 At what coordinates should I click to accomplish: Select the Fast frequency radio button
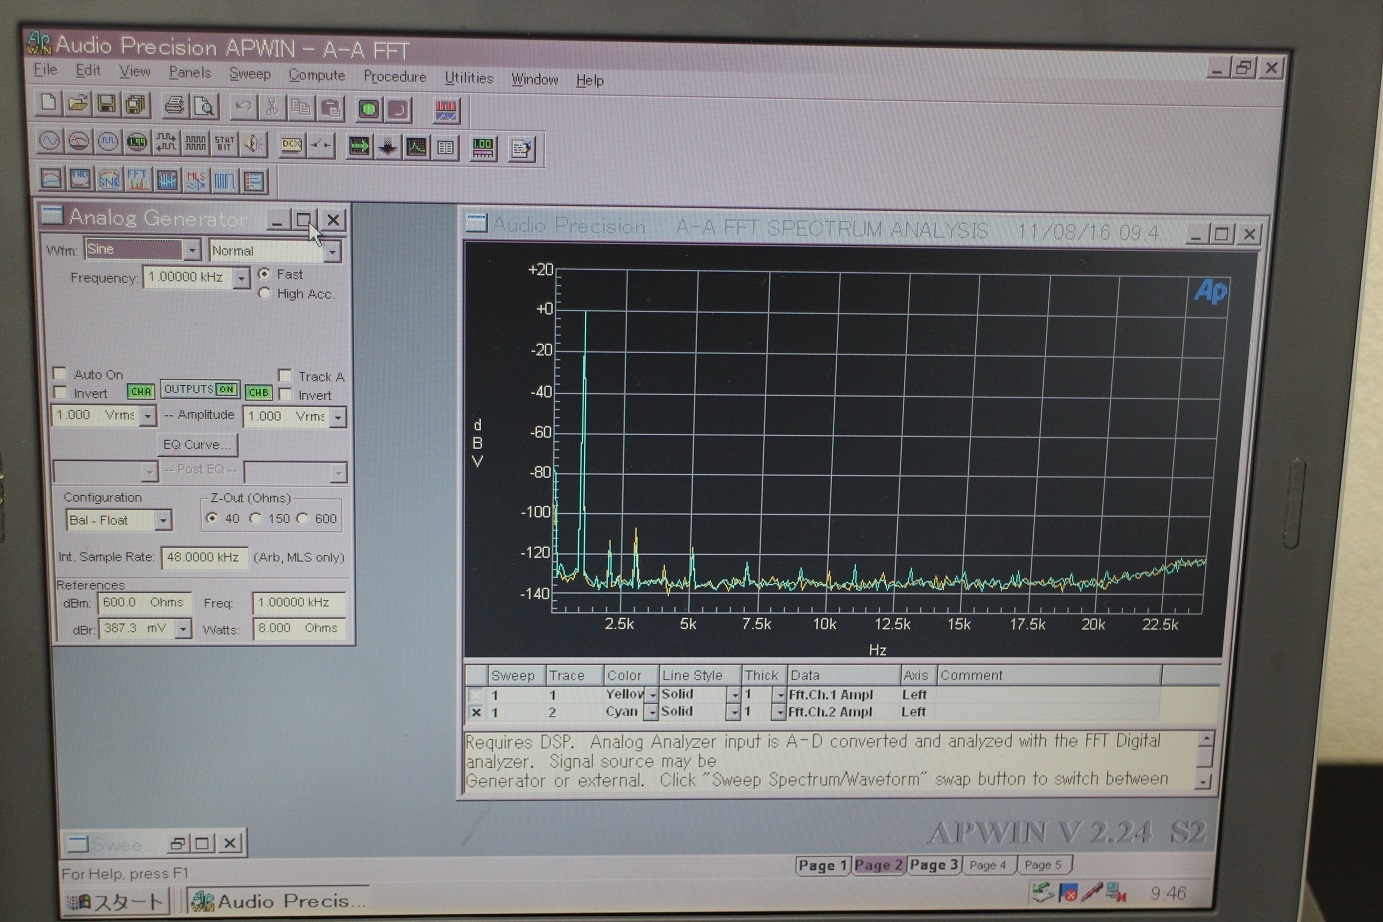[264, 273]
